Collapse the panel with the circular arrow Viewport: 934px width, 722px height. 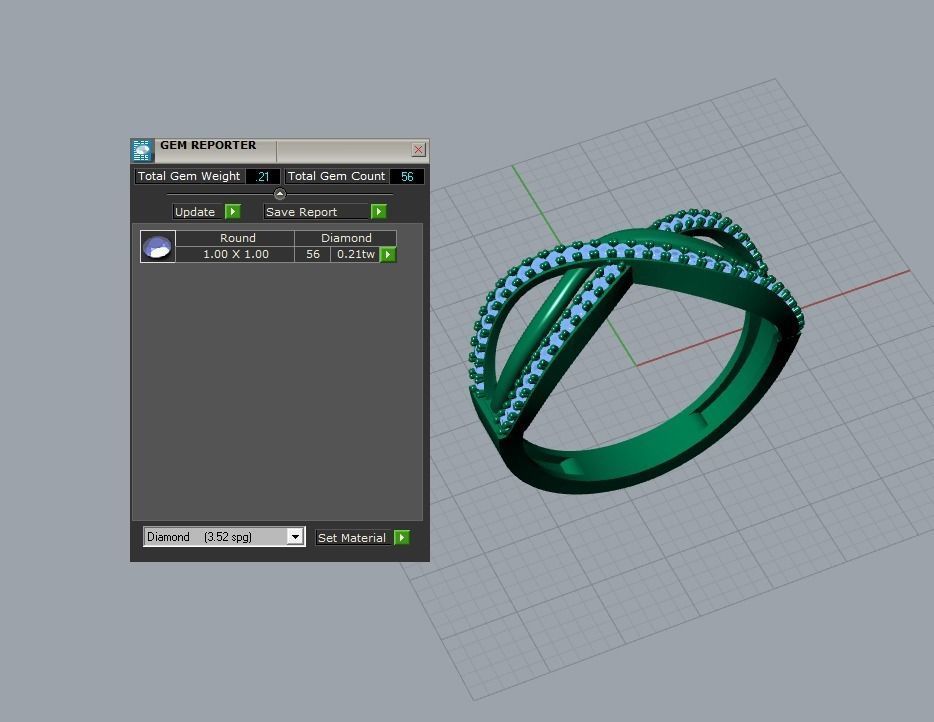point(279,194)
